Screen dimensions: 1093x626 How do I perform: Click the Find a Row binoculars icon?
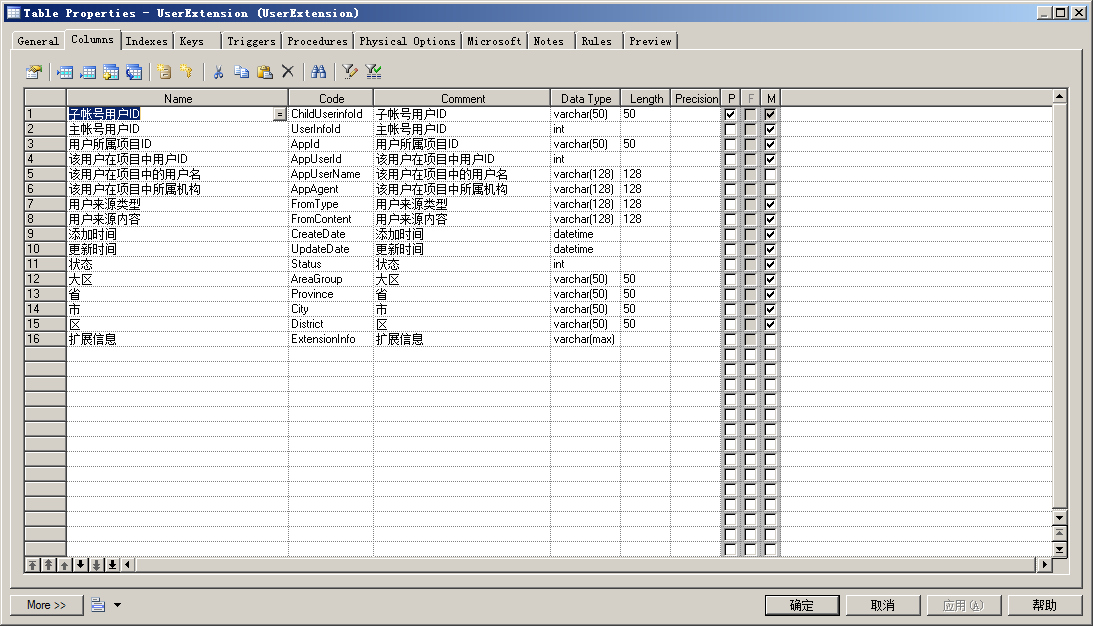point(319,72)
